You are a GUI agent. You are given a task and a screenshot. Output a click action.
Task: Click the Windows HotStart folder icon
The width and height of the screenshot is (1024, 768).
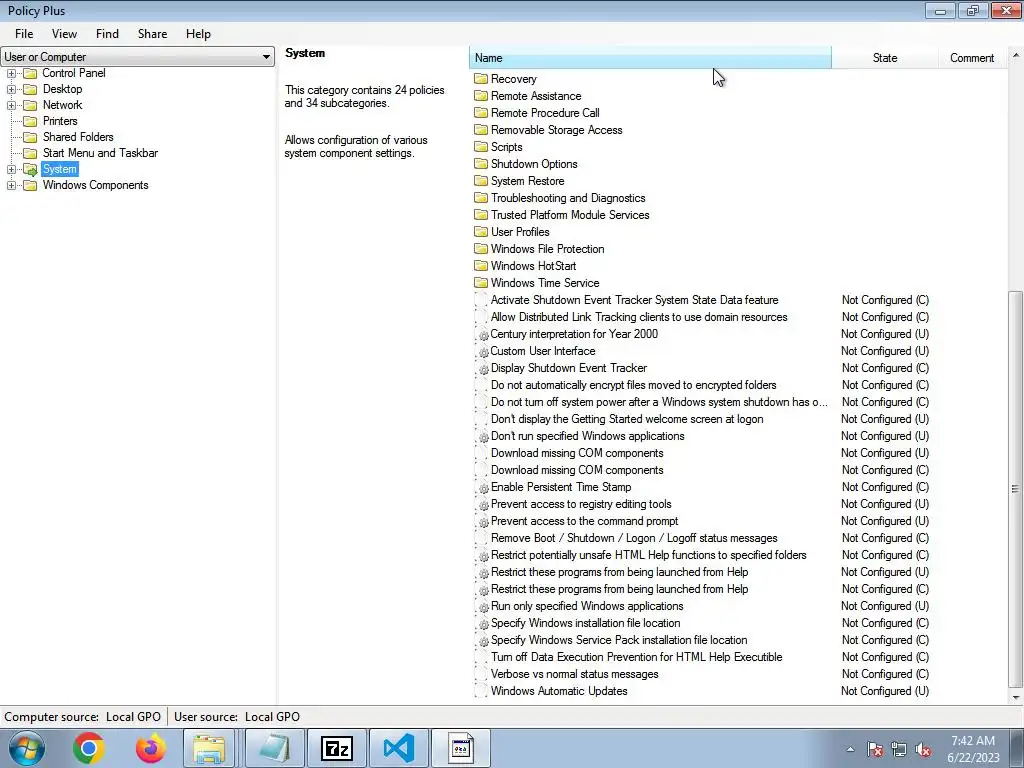(x=481, y=266)
